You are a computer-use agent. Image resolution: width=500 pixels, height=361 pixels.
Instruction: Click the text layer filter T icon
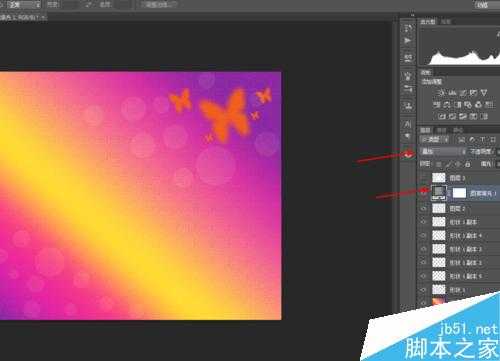coord(482,140)
